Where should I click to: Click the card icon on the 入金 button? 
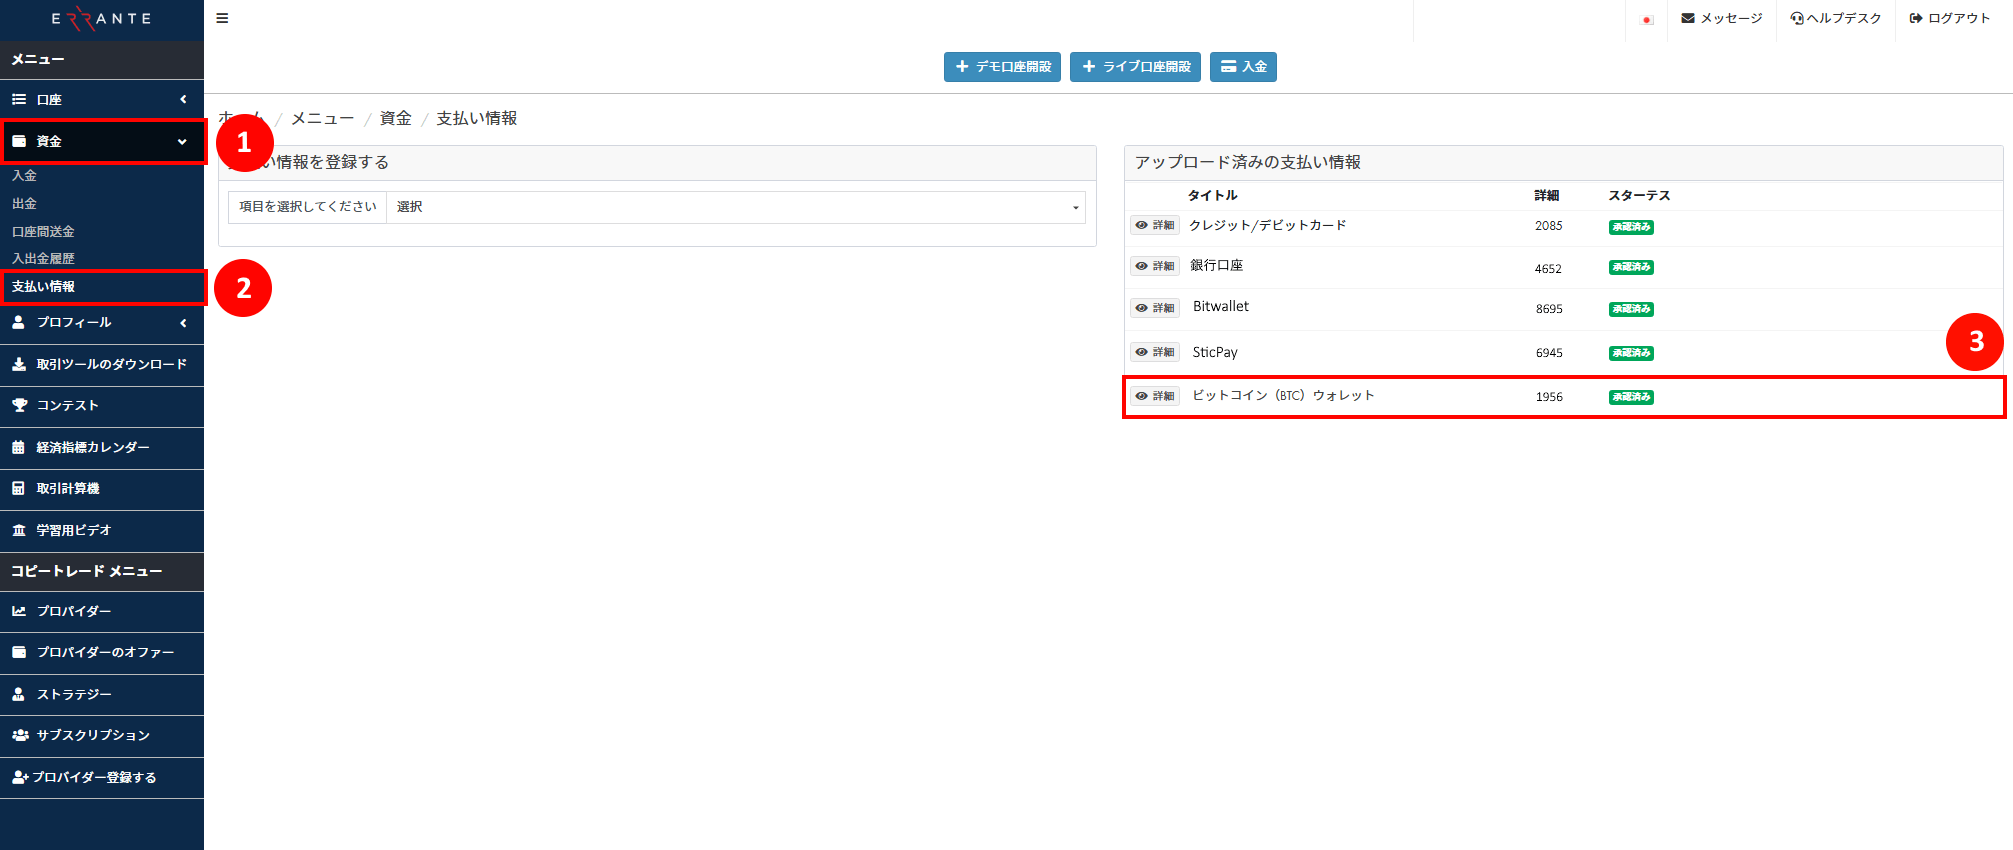pyautogui.click(x=1228, y=67)
